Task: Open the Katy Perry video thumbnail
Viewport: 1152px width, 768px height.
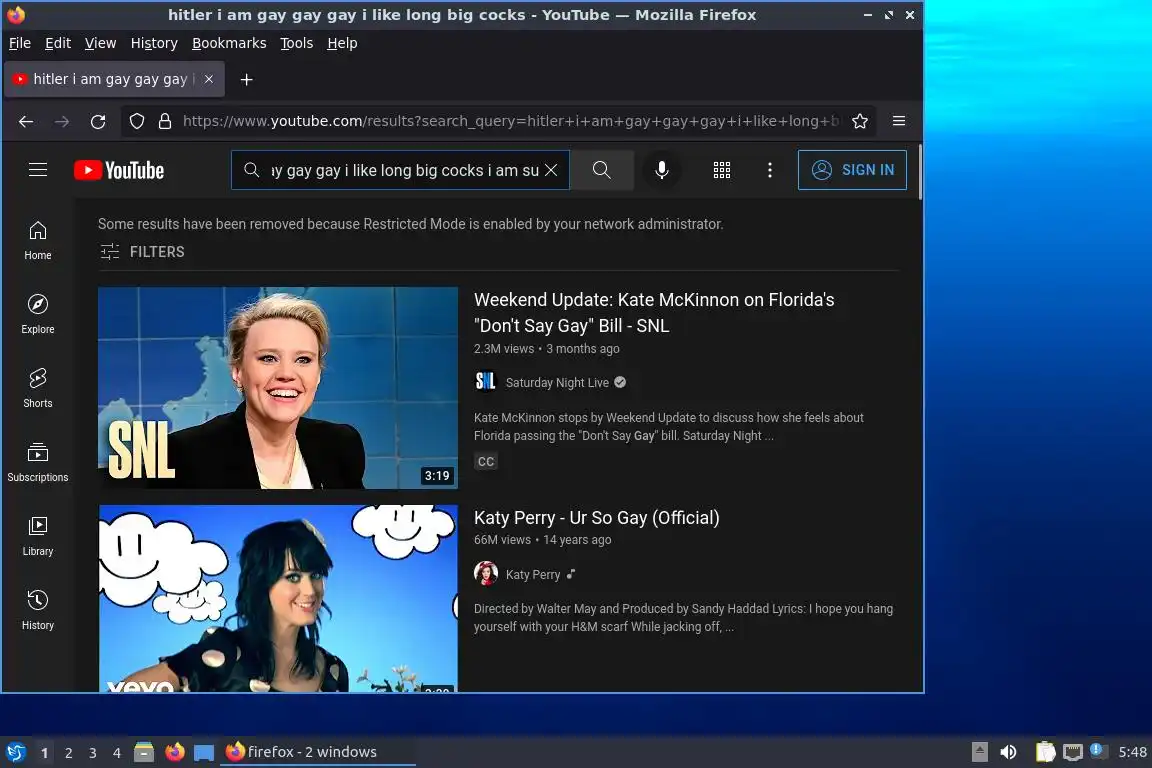Action: click(278, 598)
